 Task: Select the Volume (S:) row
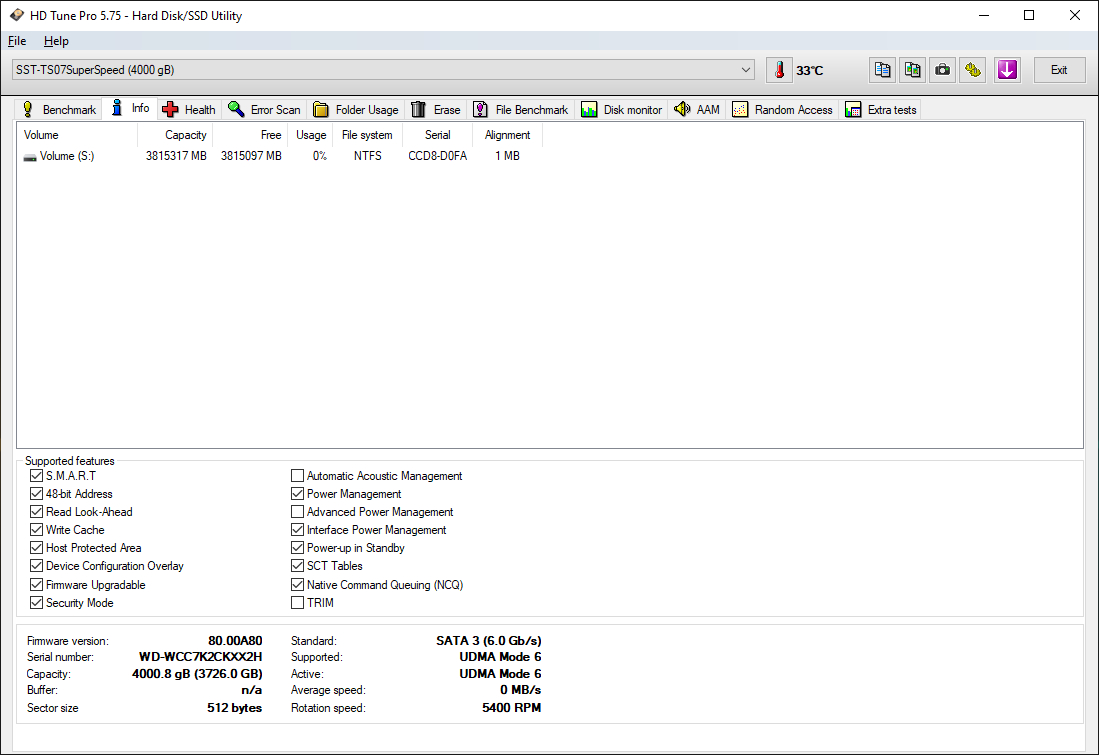click(280, 156)
